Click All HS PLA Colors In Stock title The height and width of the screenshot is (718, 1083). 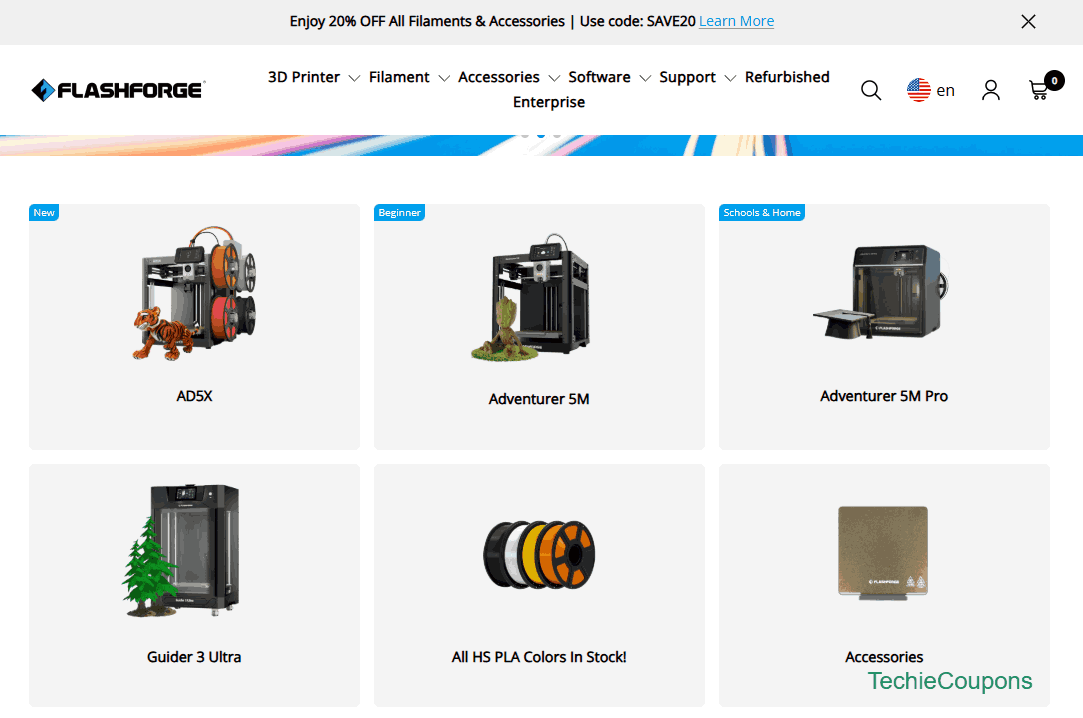tap(539, 657)
